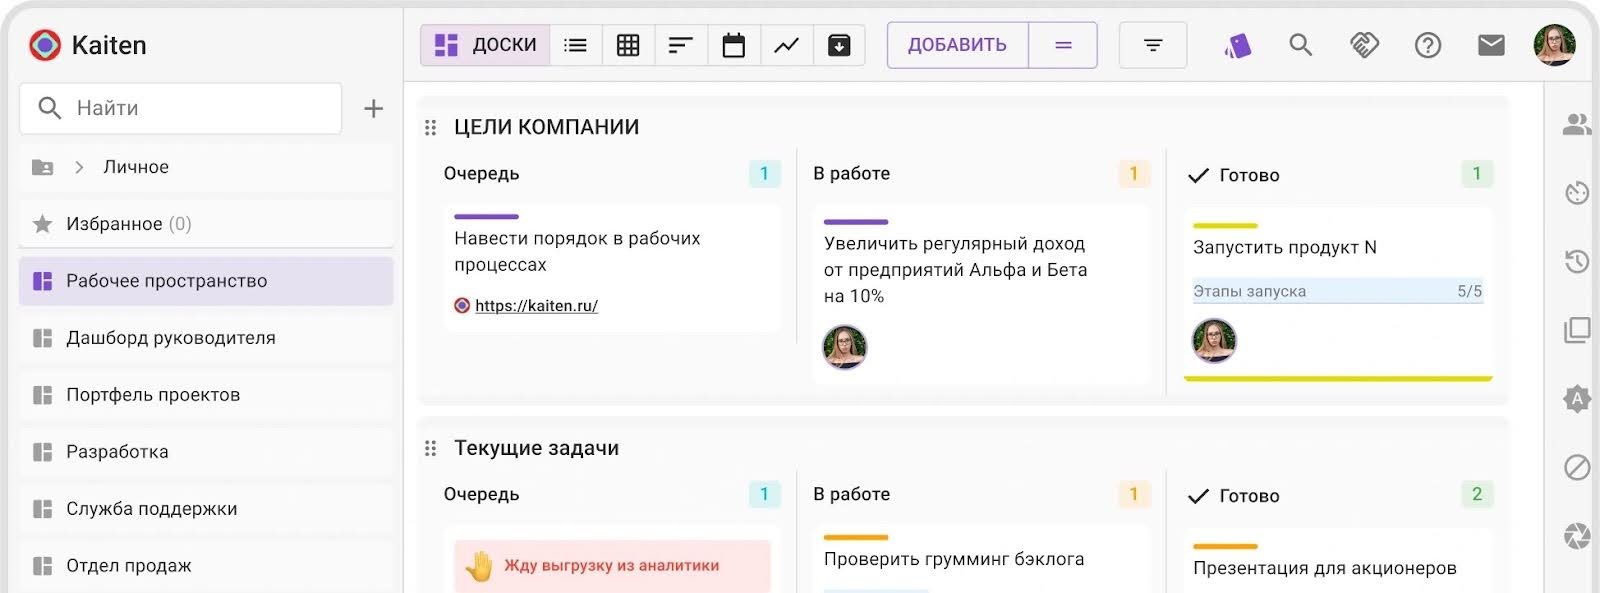Open the timeline view icon
The width and height of the screenshot is (1600, 593).
pos(681,45)
